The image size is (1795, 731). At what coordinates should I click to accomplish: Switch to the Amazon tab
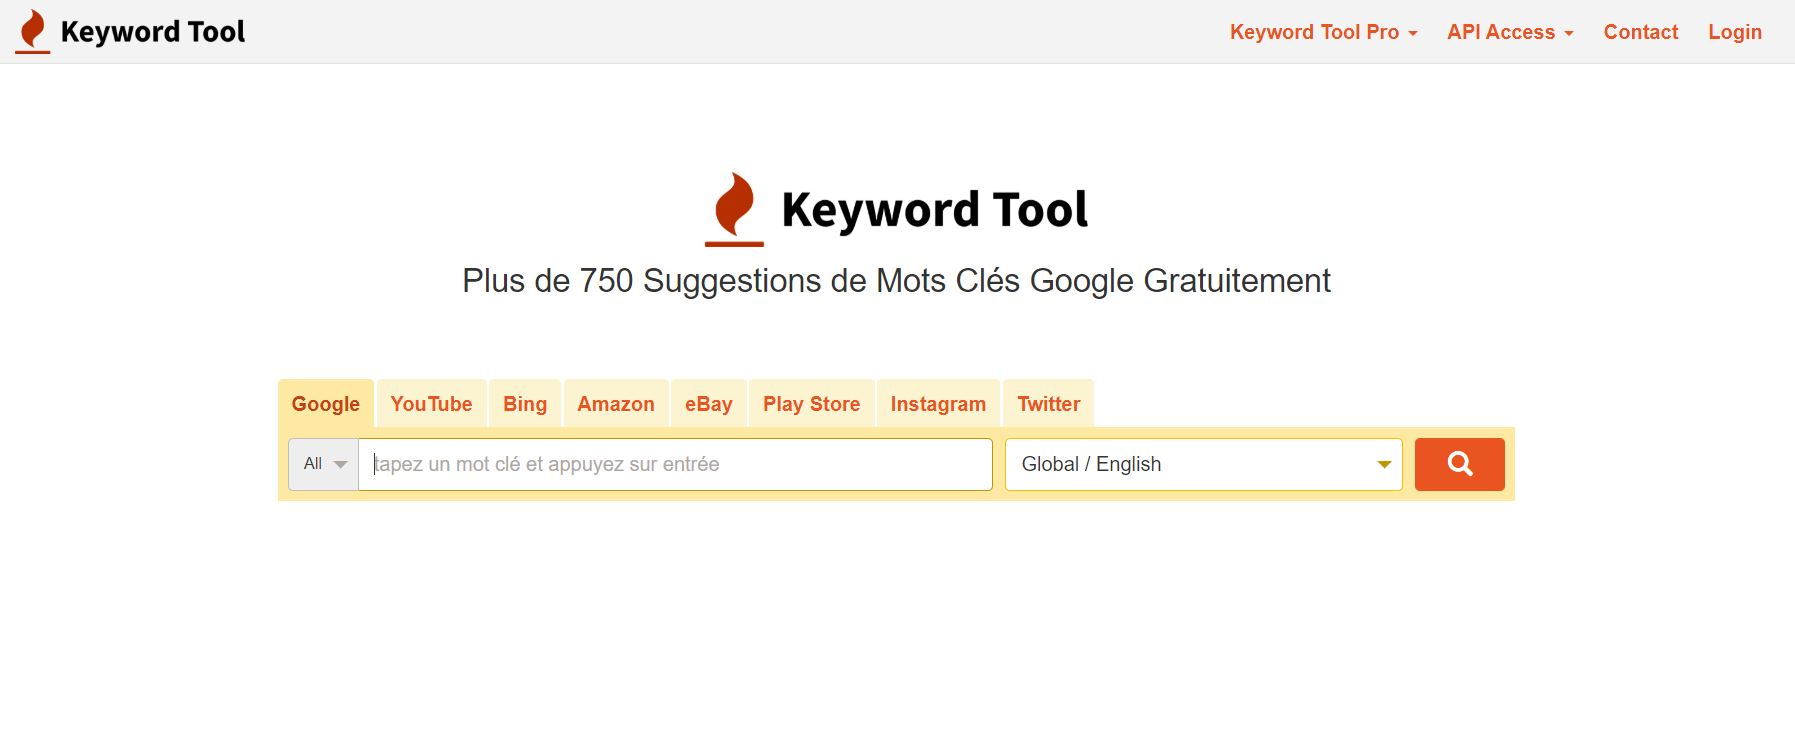(x=616, y=404)
